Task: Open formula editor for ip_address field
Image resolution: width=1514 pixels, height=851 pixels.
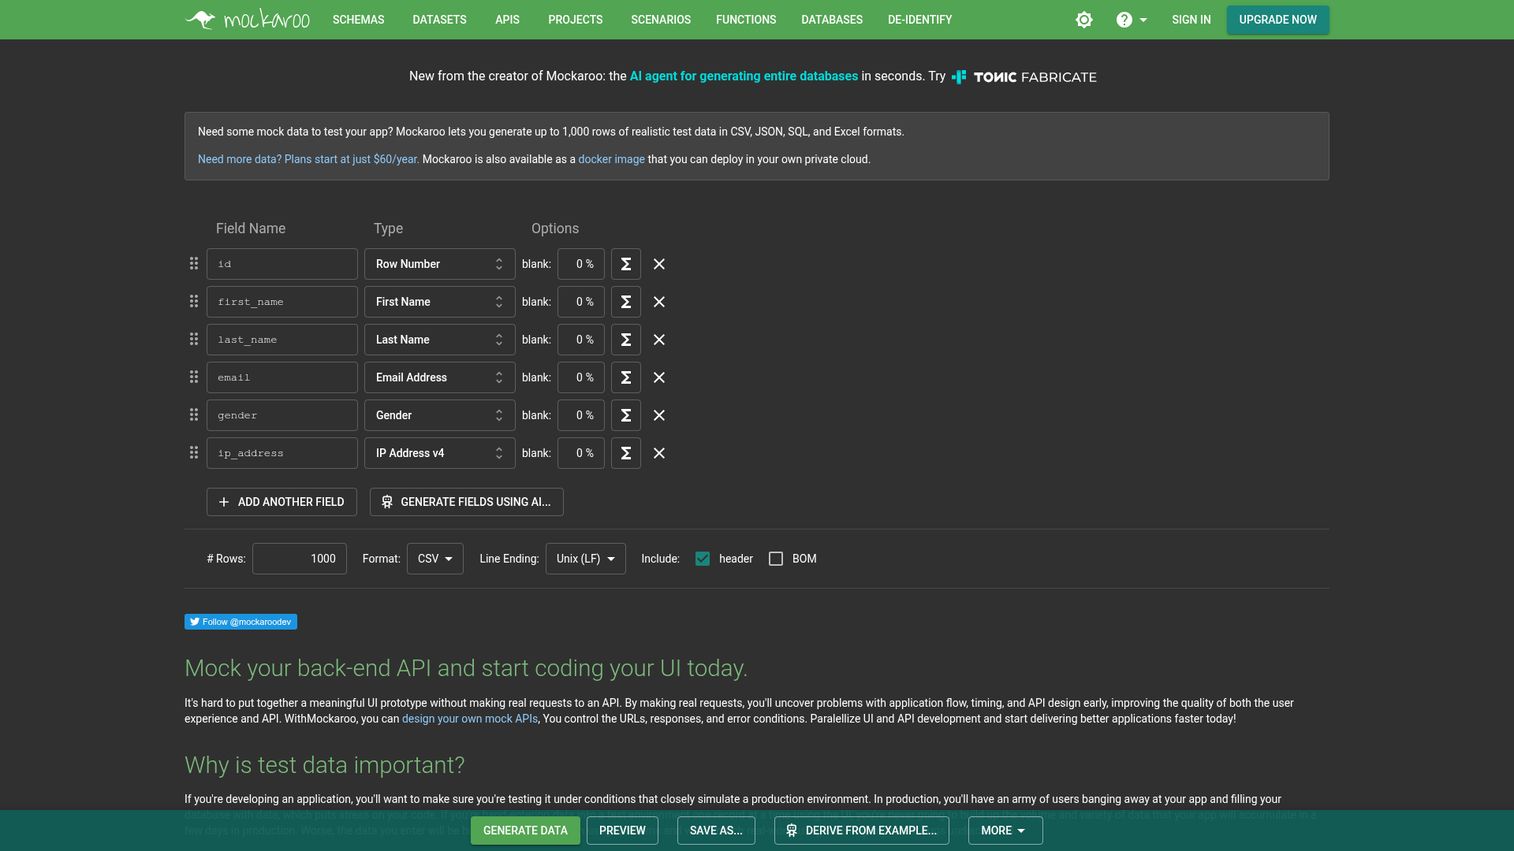Action: coord(626,453)
